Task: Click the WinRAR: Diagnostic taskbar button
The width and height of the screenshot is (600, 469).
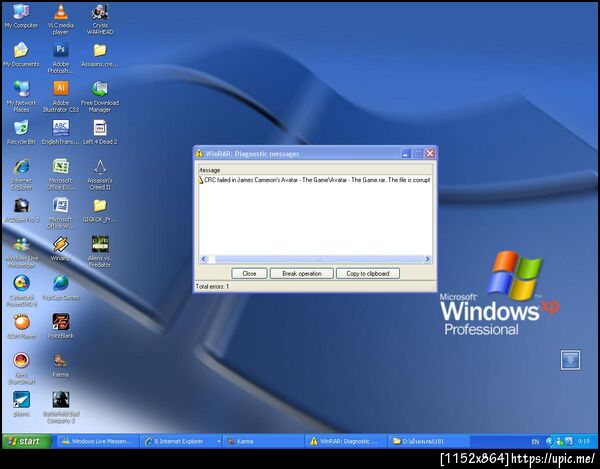Action: point(346,441)
